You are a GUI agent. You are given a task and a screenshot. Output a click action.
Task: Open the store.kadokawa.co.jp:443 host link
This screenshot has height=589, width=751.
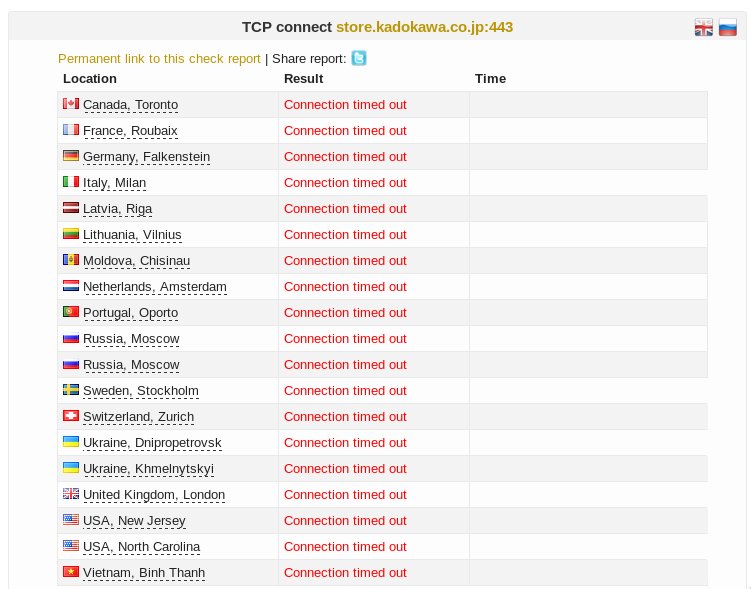coord(424,27)
